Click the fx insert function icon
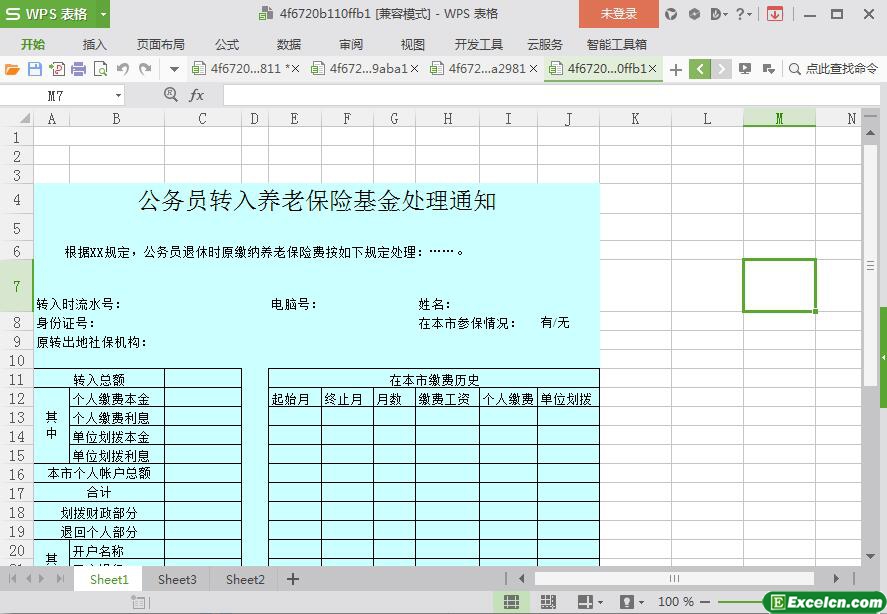This screenshot has height=614, width=887. (196, 95)
